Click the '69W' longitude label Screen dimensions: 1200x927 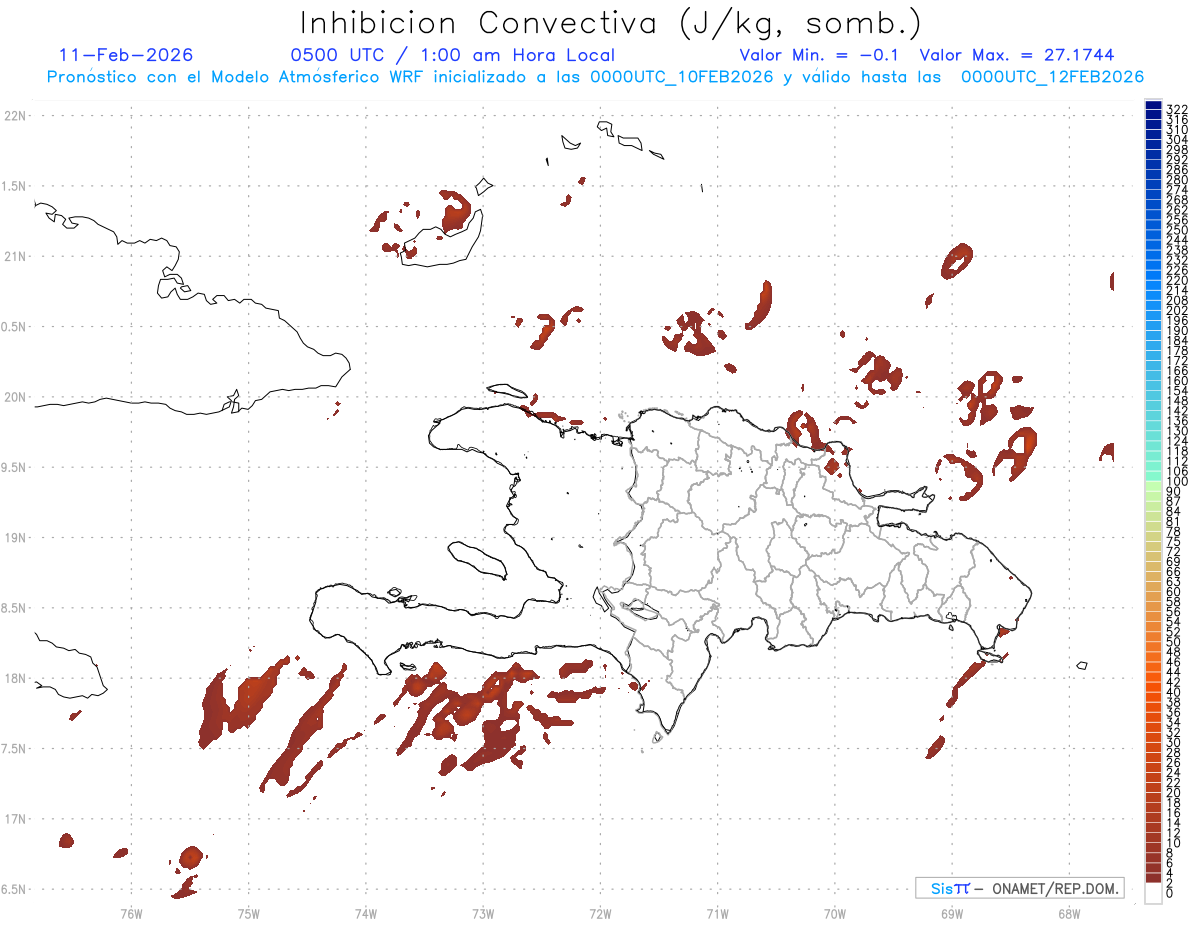pos(952,913)
